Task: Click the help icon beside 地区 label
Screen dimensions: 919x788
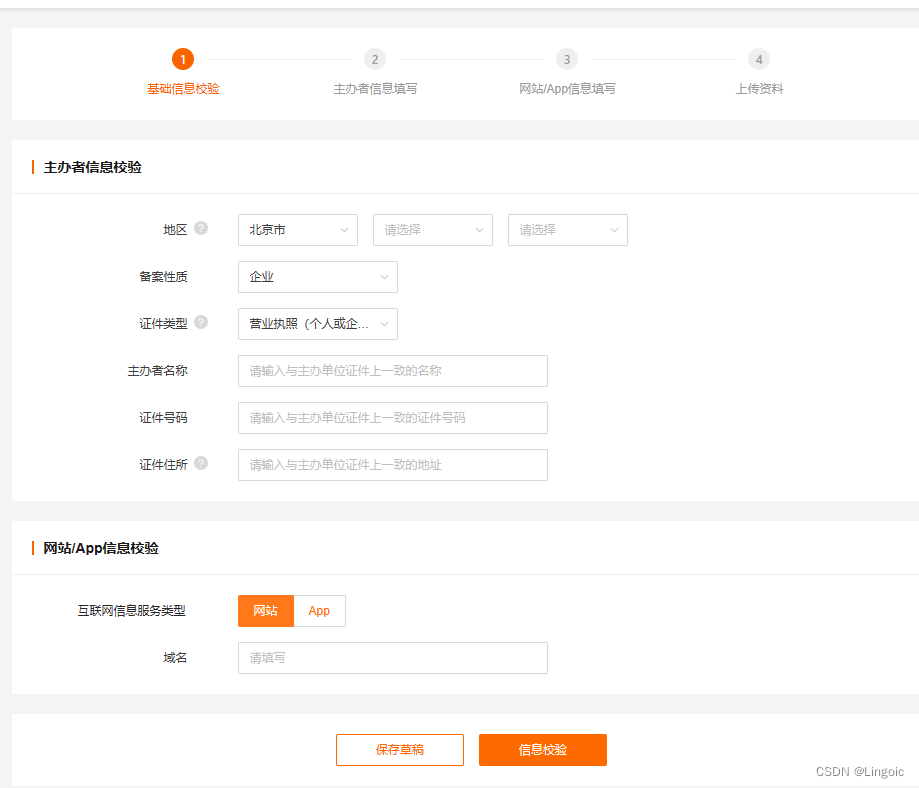Action: click(200, 227)
